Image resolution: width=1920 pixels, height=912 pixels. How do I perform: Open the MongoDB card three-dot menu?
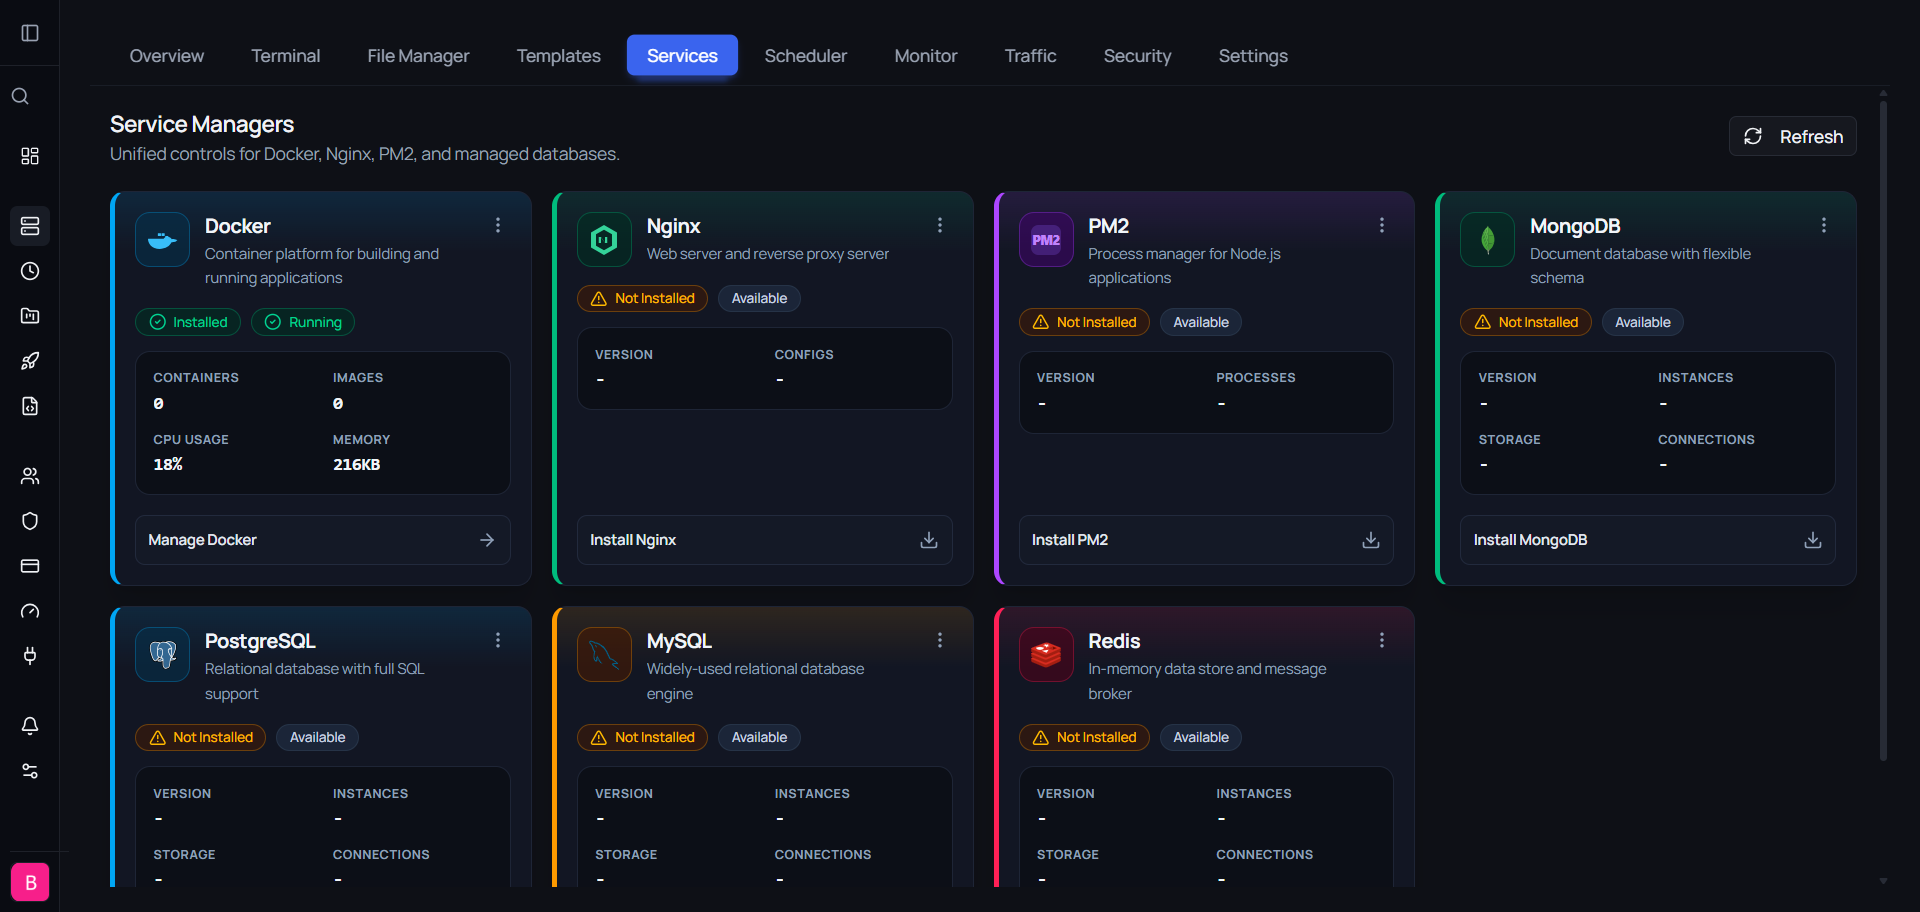[x=1824, y=226]
